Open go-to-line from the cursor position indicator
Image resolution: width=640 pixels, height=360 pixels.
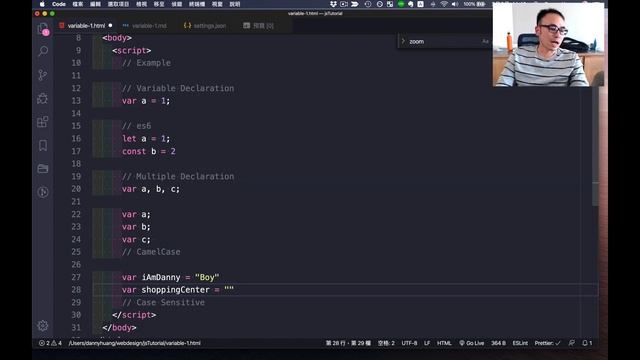pos(348,343)
